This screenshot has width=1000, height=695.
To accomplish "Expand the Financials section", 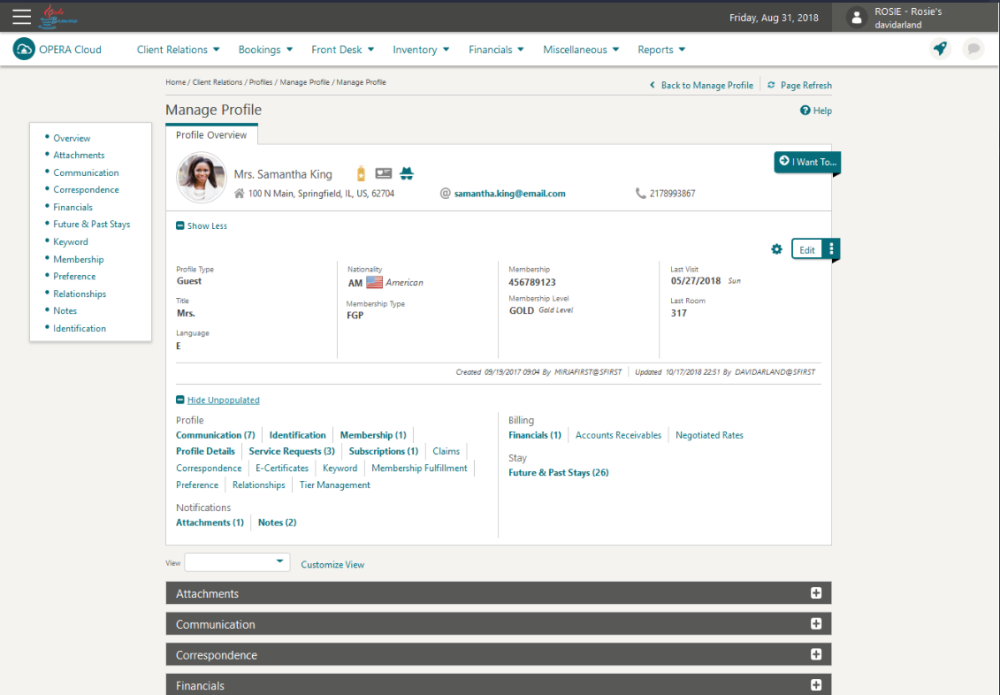I will pos(816,685).
